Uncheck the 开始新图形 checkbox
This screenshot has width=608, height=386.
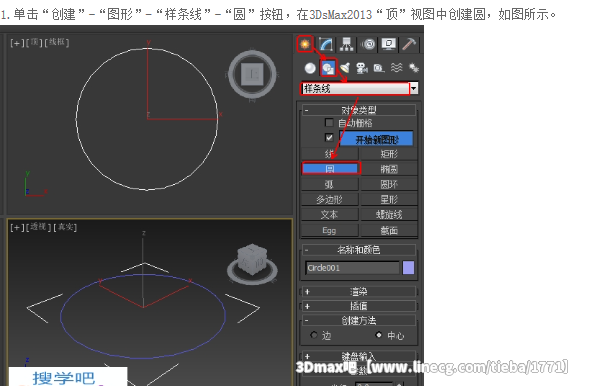point(329,138)
